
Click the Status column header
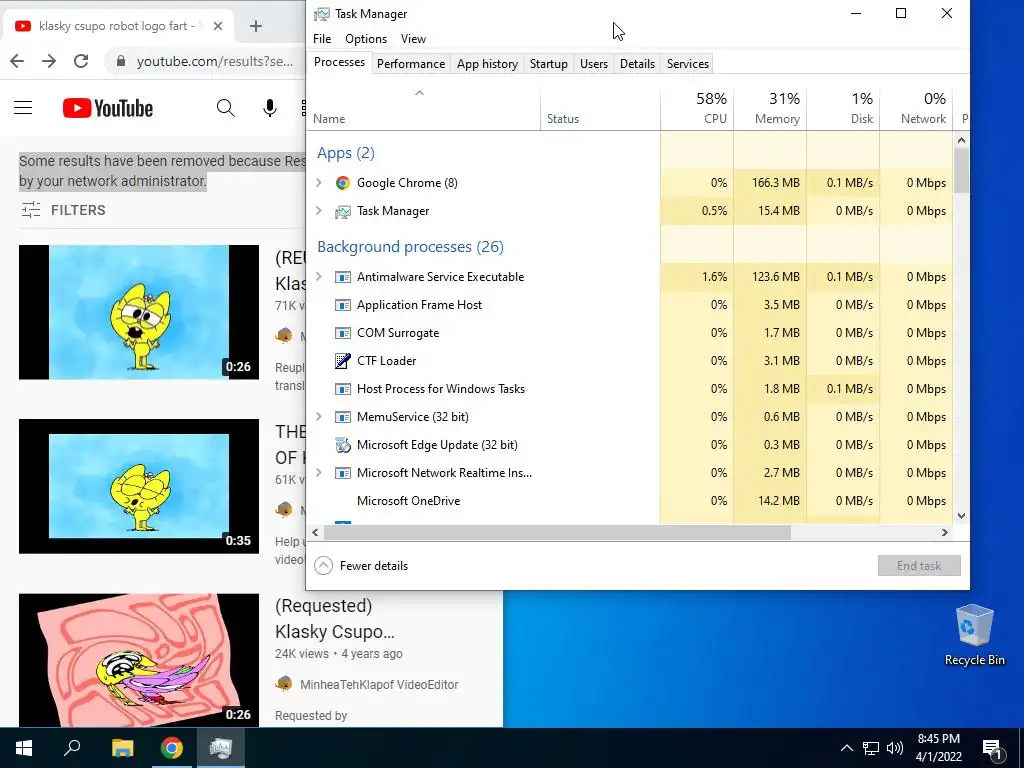point(601,108)
